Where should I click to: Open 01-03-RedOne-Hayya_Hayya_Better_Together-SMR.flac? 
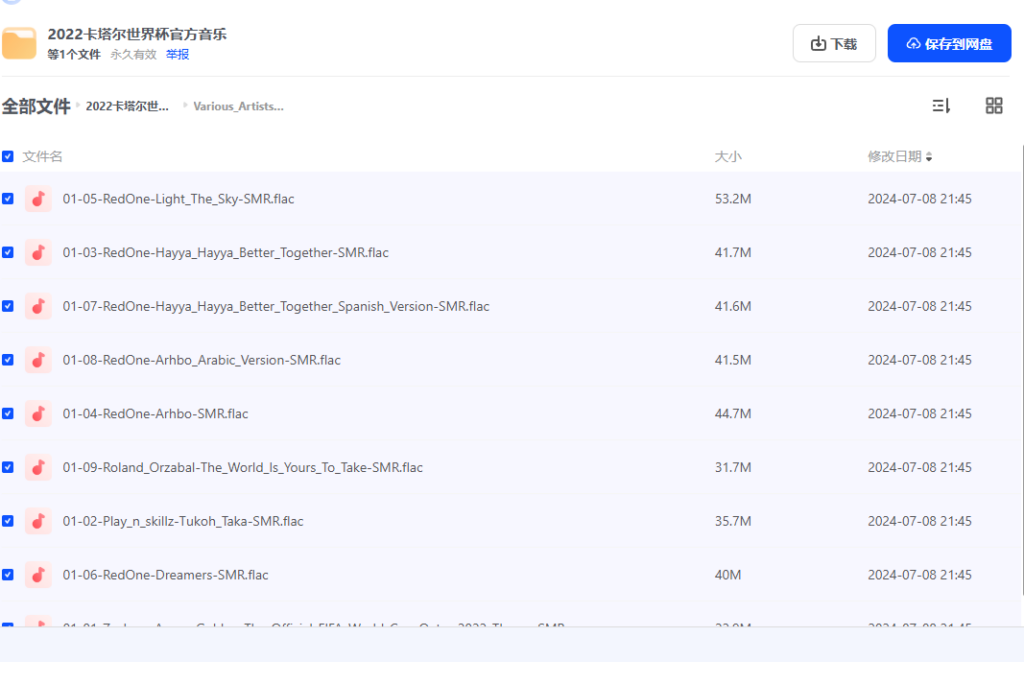[x=225, y=252]
